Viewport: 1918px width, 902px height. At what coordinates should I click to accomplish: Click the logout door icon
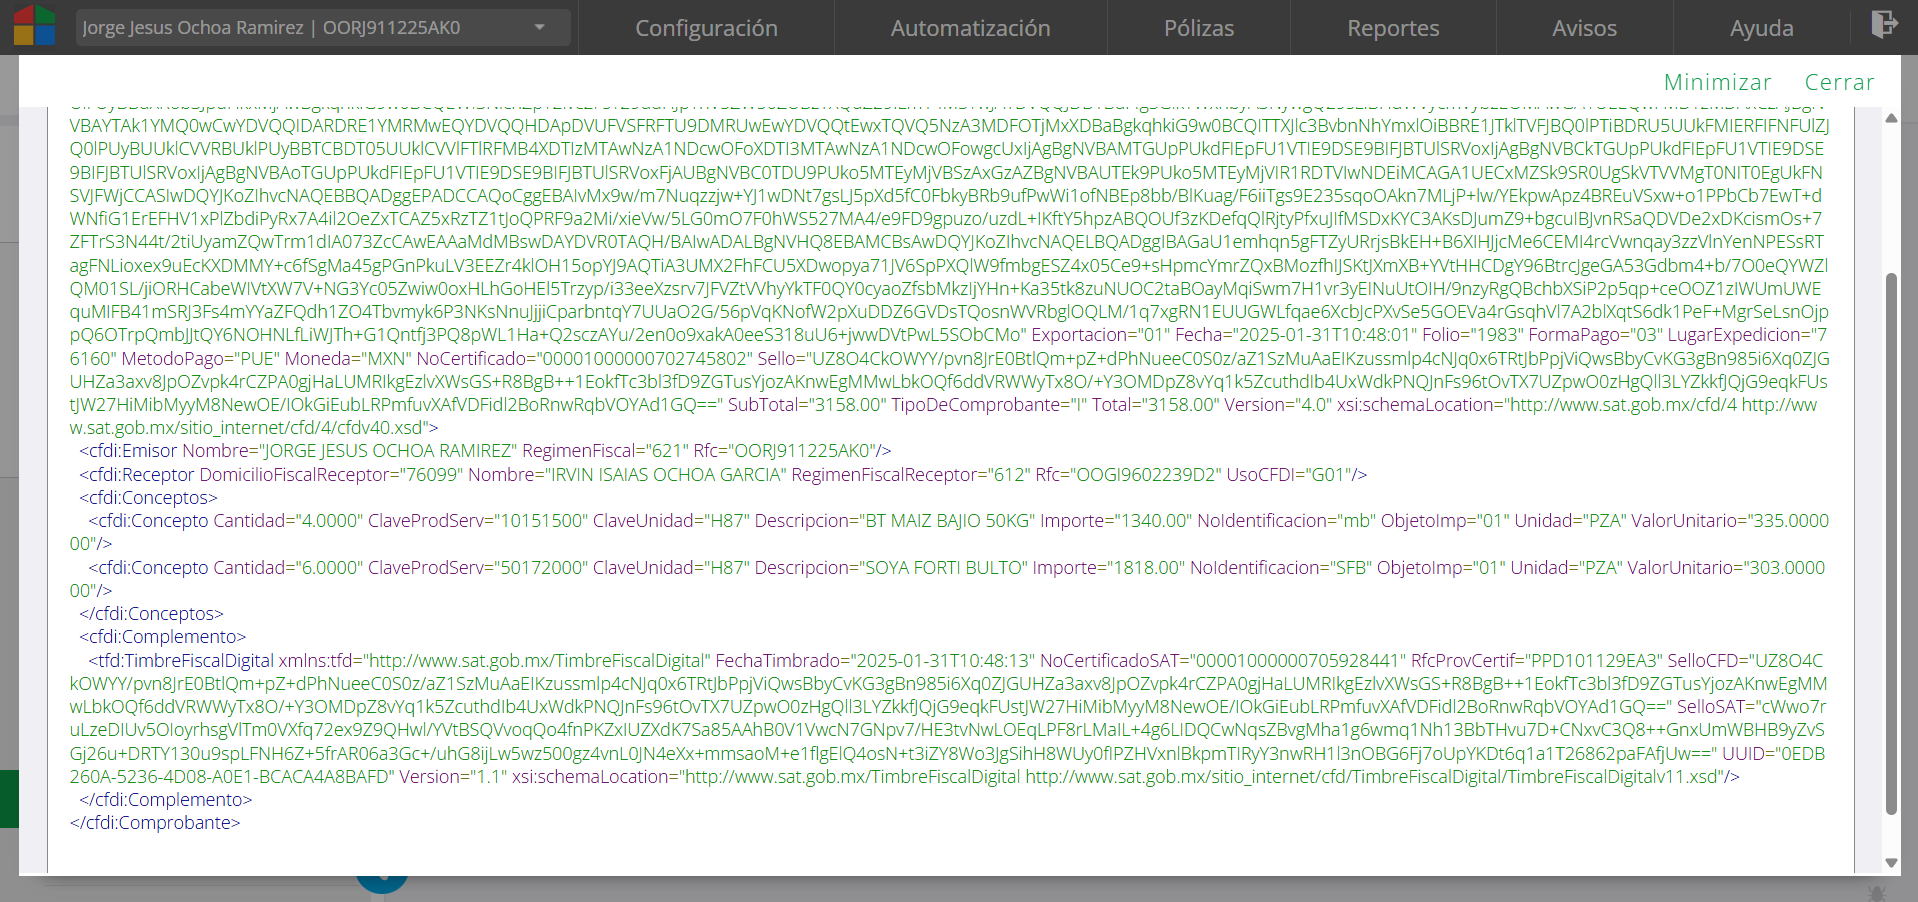(x=1884, y=24)
